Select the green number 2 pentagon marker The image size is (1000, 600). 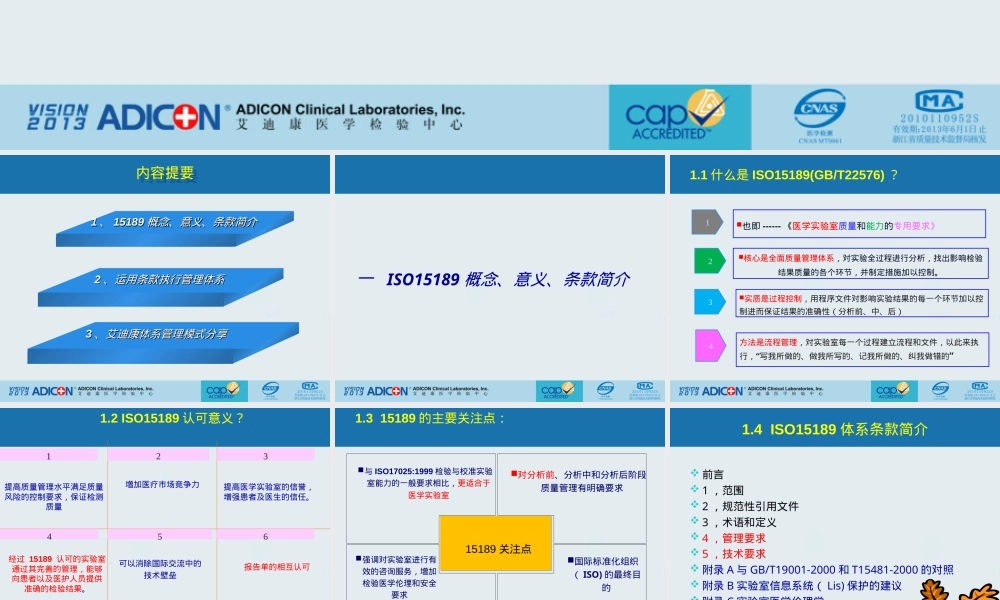click(x=709, y=261)
